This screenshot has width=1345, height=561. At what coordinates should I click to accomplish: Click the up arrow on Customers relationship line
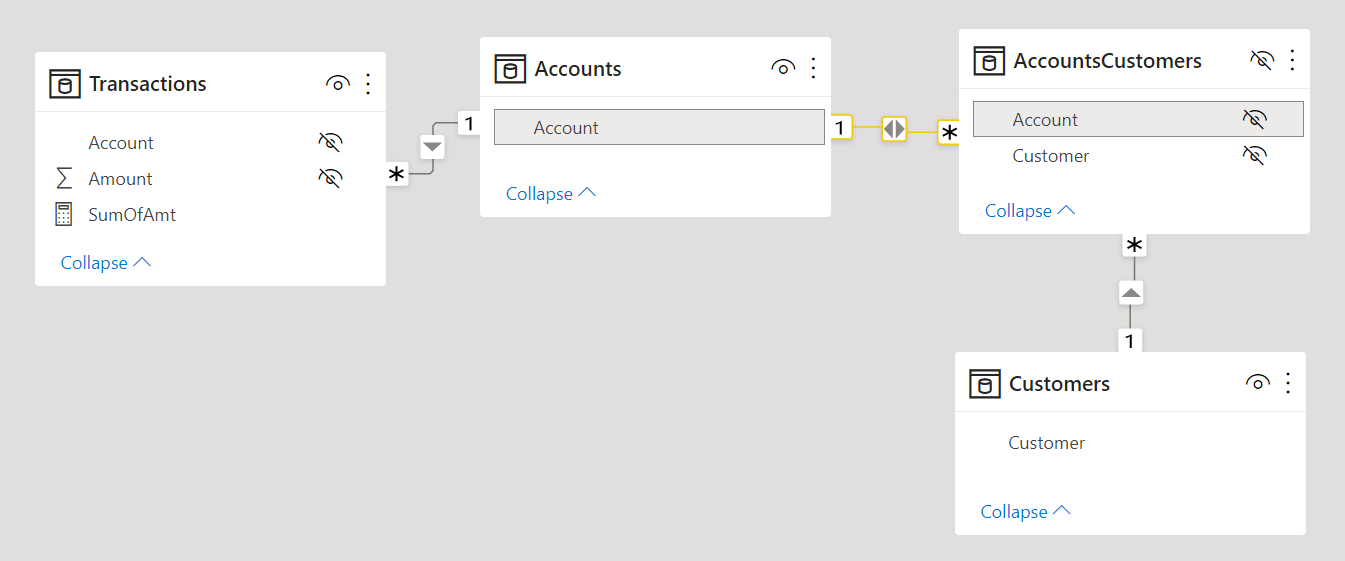[x=1131, y=293]
